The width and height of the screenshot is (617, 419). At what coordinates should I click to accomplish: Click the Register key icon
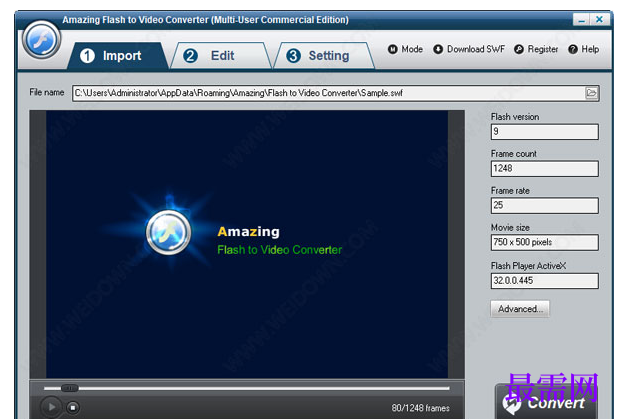coord(519,49)
